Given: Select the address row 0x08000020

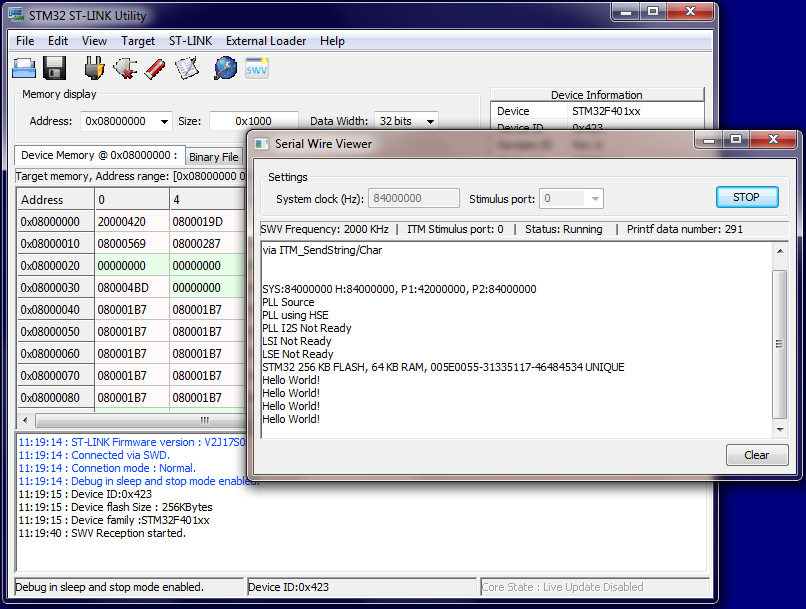Looking at the screenshot, I should tap(56, 266).
